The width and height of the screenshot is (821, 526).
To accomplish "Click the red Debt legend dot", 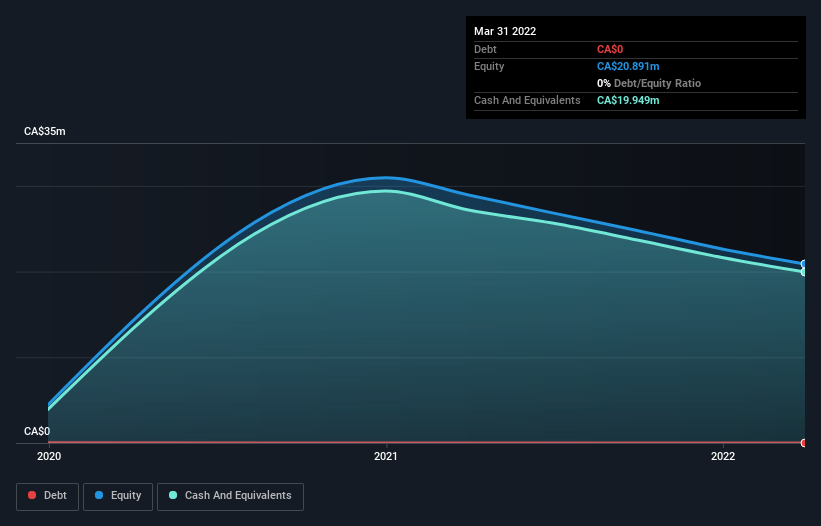I will [x=32, y=495].
